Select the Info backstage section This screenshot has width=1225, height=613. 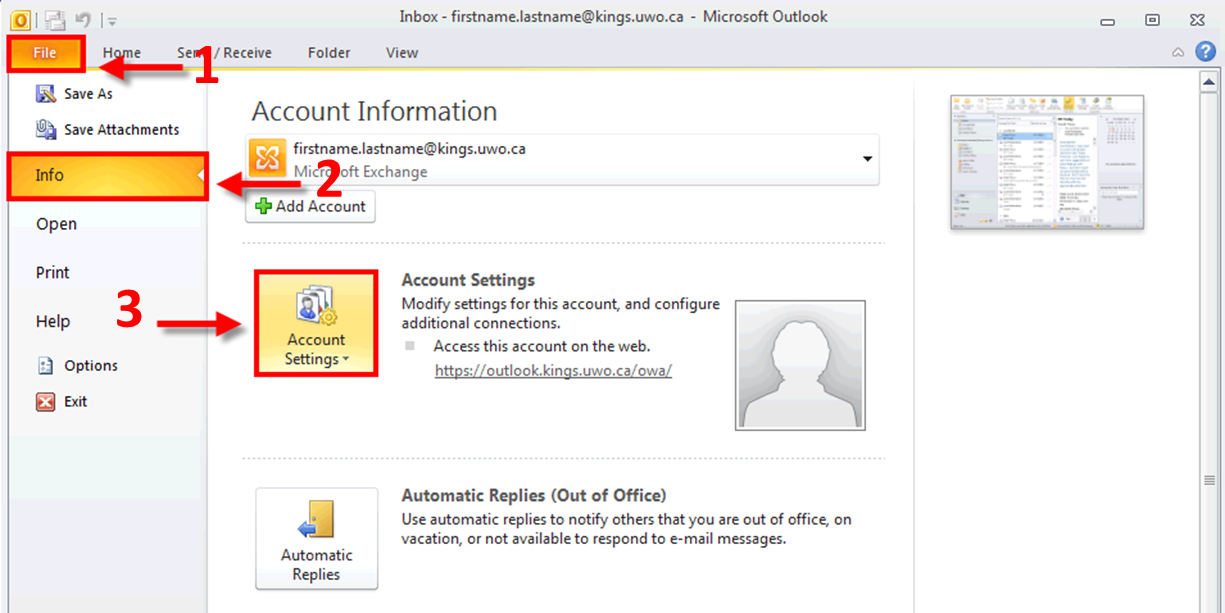tap(108, 175)
